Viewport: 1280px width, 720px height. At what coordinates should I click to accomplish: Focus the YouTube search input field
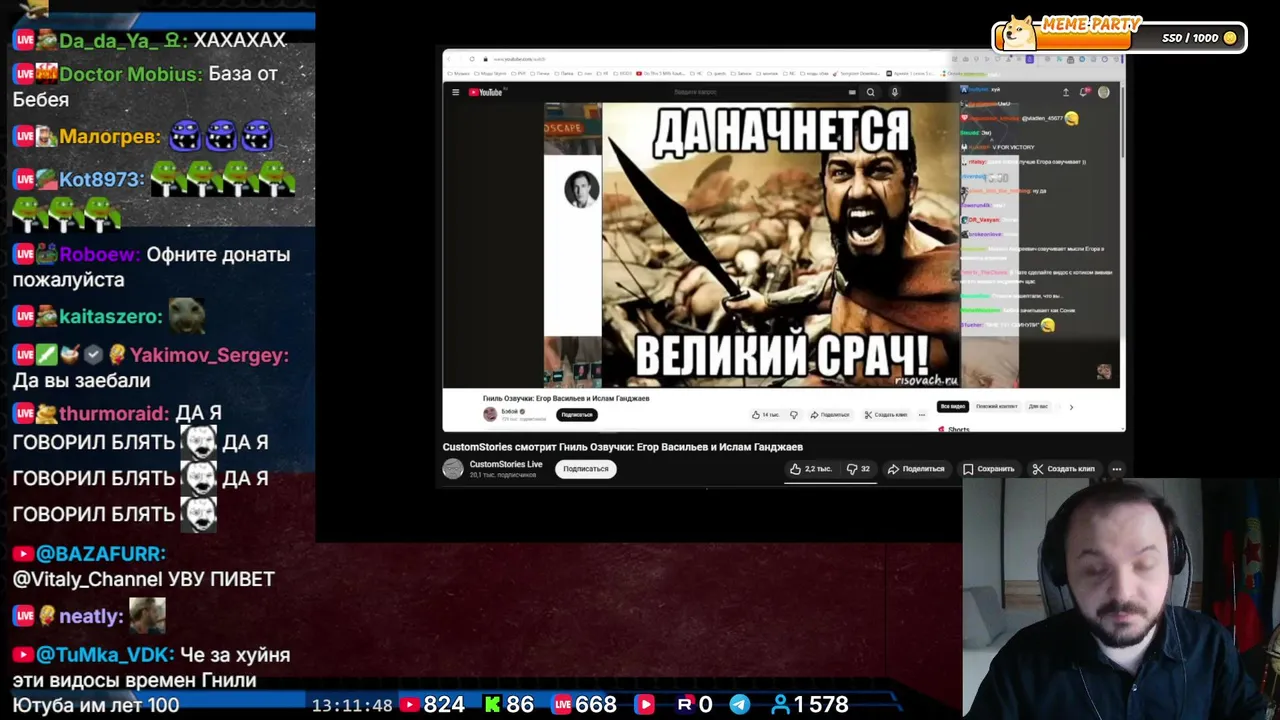point(760,92)
